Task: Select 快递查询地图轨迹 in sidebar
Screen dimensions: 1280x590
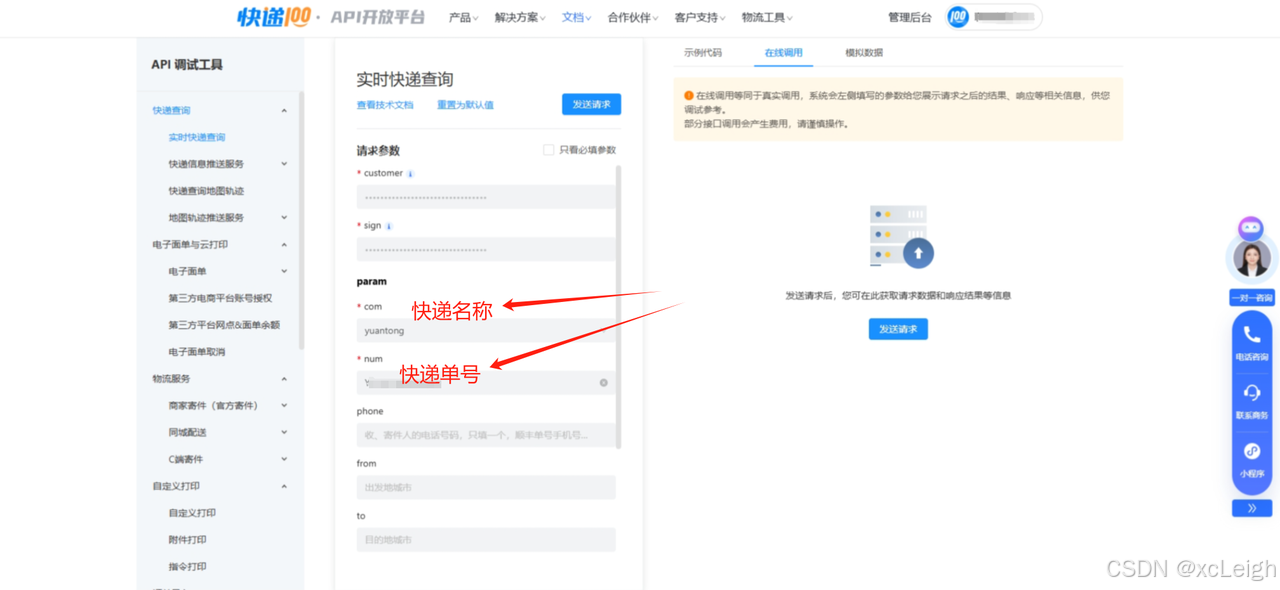Action: (206, 191)
